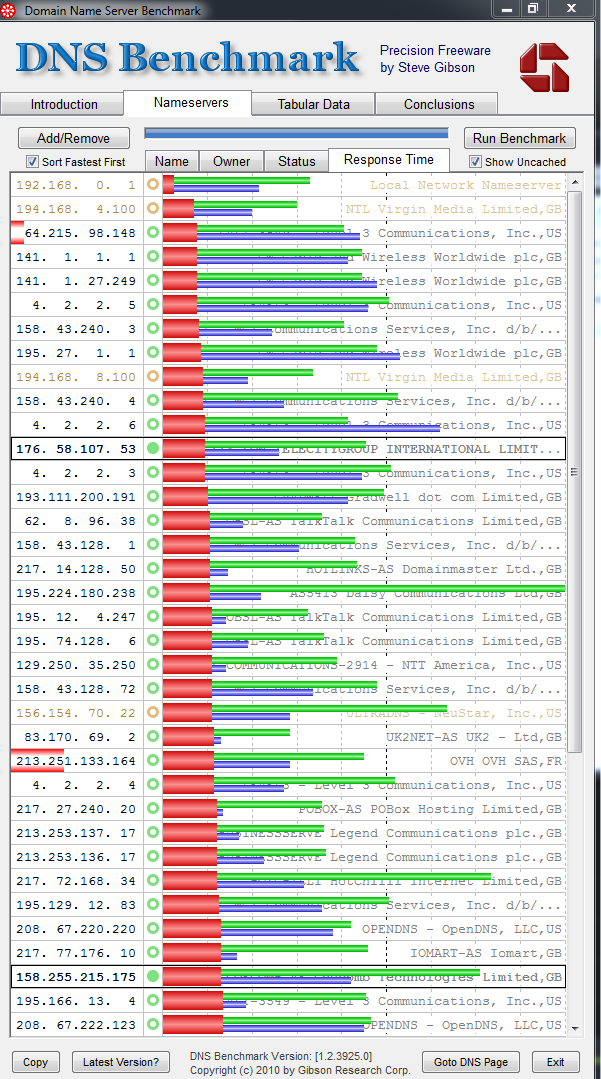Select nameserver row 158.43.128.1
The image size is (601, 1079).
coord(288,545)
